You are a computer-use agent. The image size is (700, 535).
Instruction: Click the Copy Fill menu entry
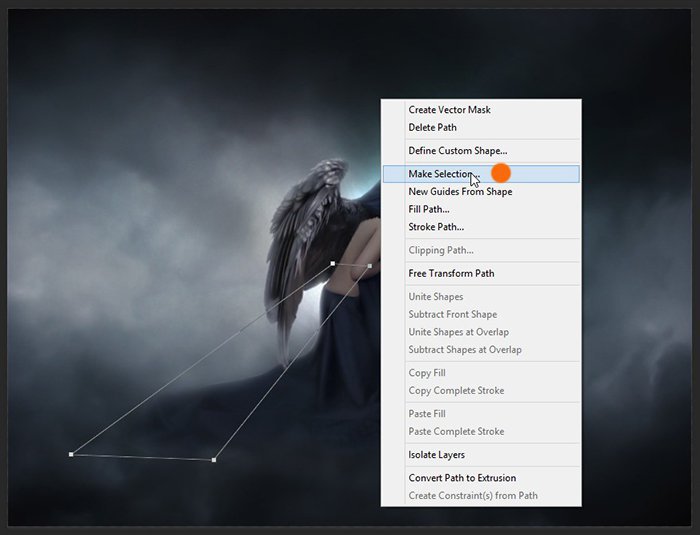click(427, 373)
